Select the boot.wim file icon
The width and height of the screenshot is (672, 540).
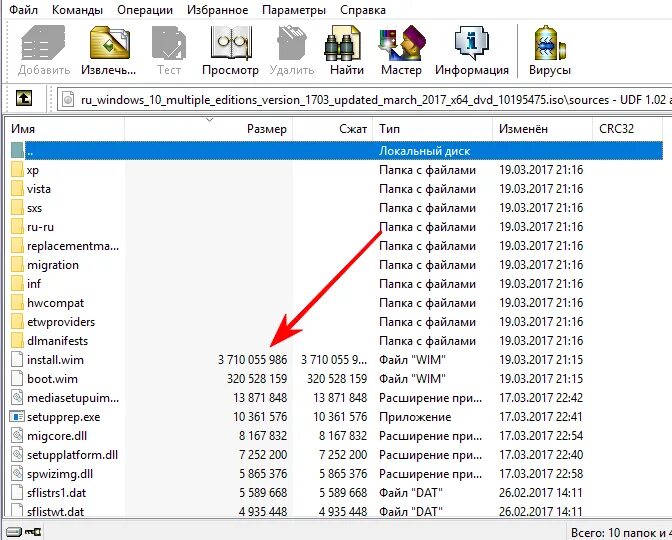coord(17,379)
